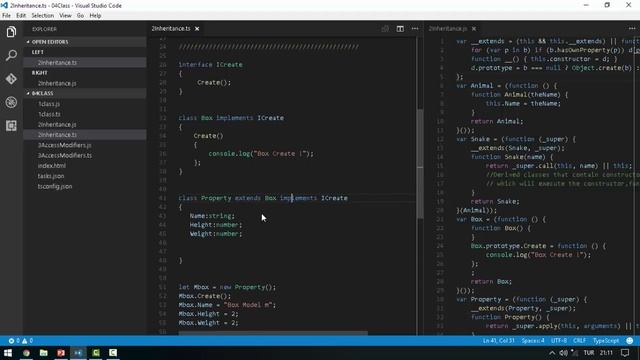Open the preview/changes icon left of split editor

pyautogui.click(x=385, y=29)
